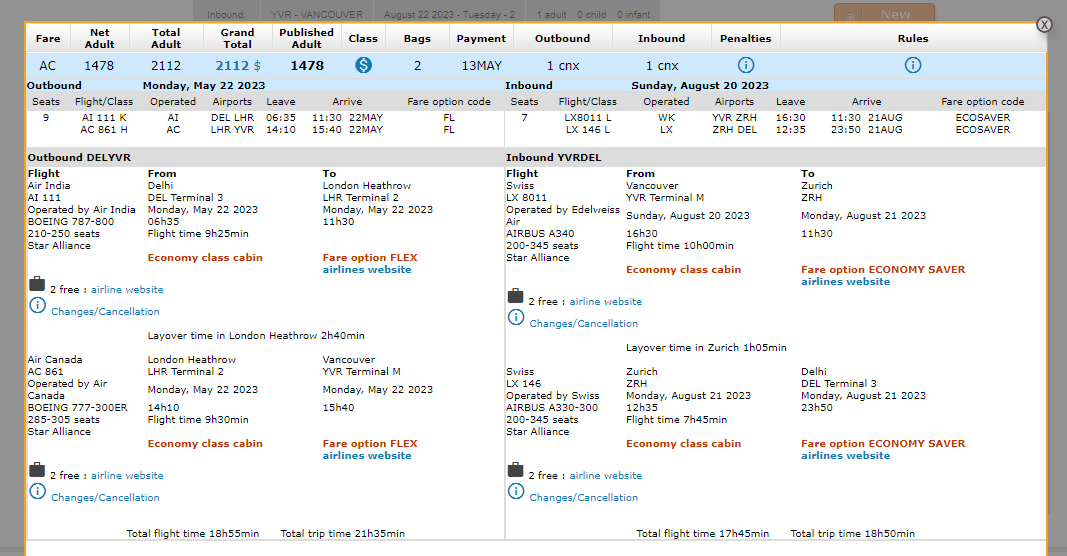The width and height of the screenshot is (1067, 556).
Task: Open 'airlines website' under FLEX for AC 861
Action: tap(367, 456)
